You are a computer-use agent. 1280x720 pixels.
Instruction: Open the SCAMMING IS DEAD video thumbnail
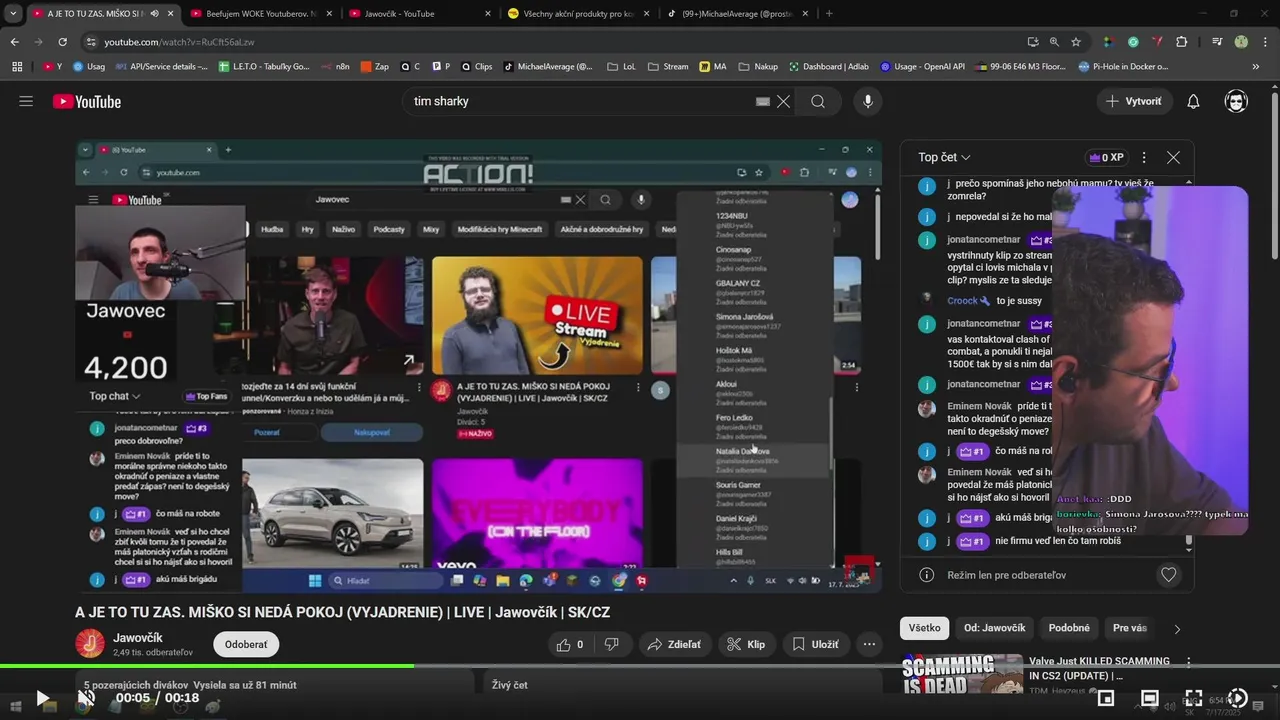tap(962, 674)
